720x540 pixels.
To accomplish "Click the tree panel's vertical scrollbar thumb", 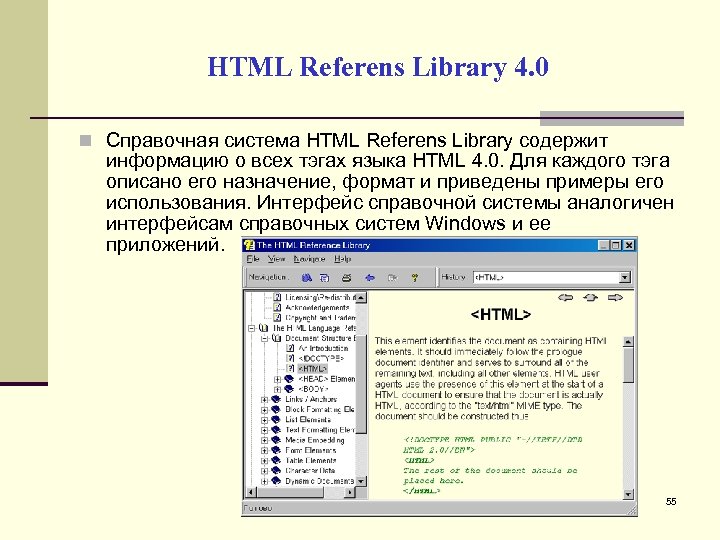I will pos(361,384).
